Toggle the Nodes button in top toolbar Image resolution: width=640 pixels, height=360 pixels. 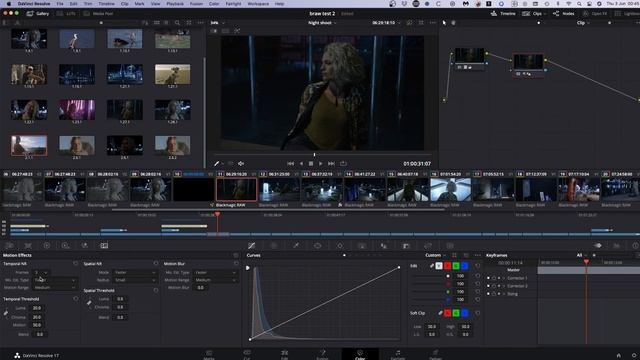[564, 13]
